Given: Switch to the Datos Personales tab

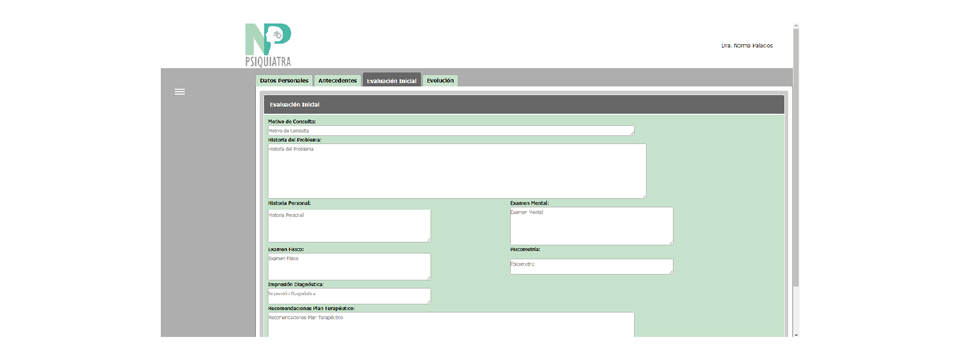Looking at the screenshot, I should coord(284,81).
